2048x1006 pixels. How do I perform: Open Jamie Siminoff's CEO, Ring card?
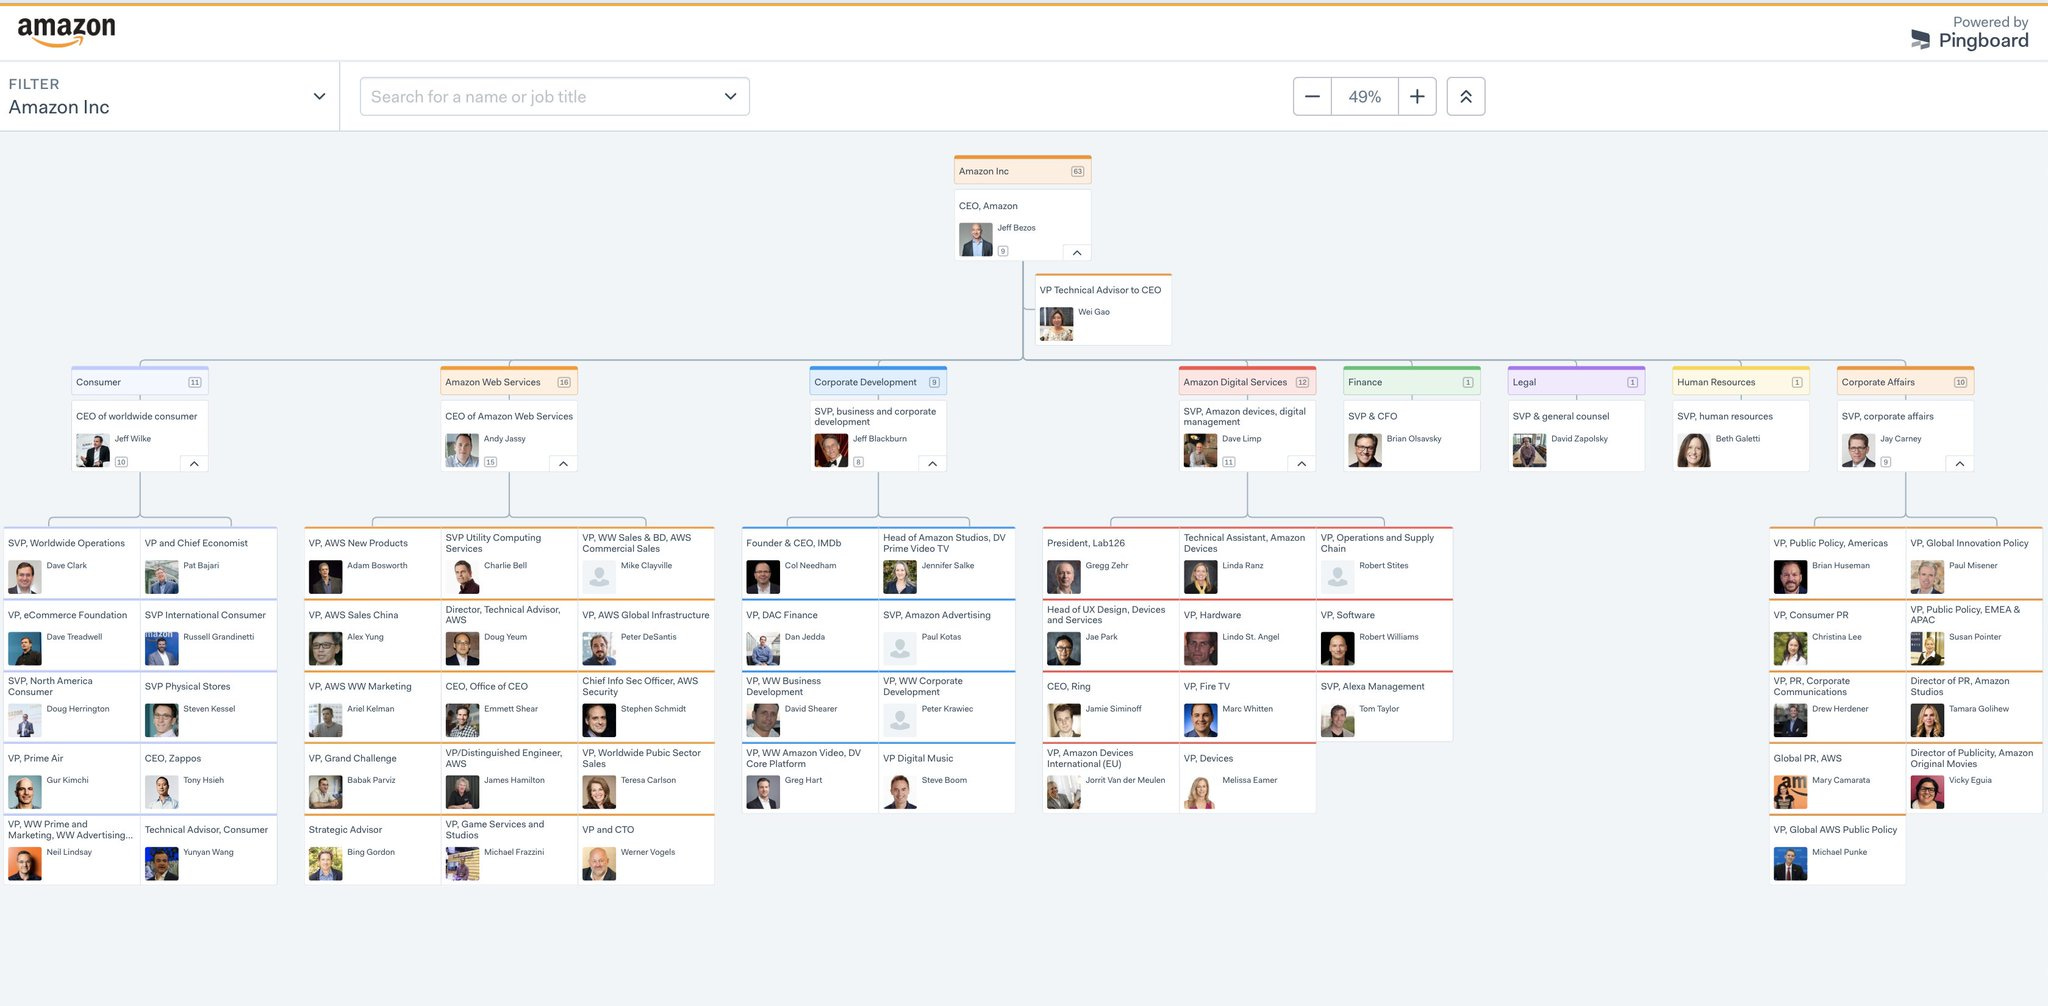[1111, 706]
